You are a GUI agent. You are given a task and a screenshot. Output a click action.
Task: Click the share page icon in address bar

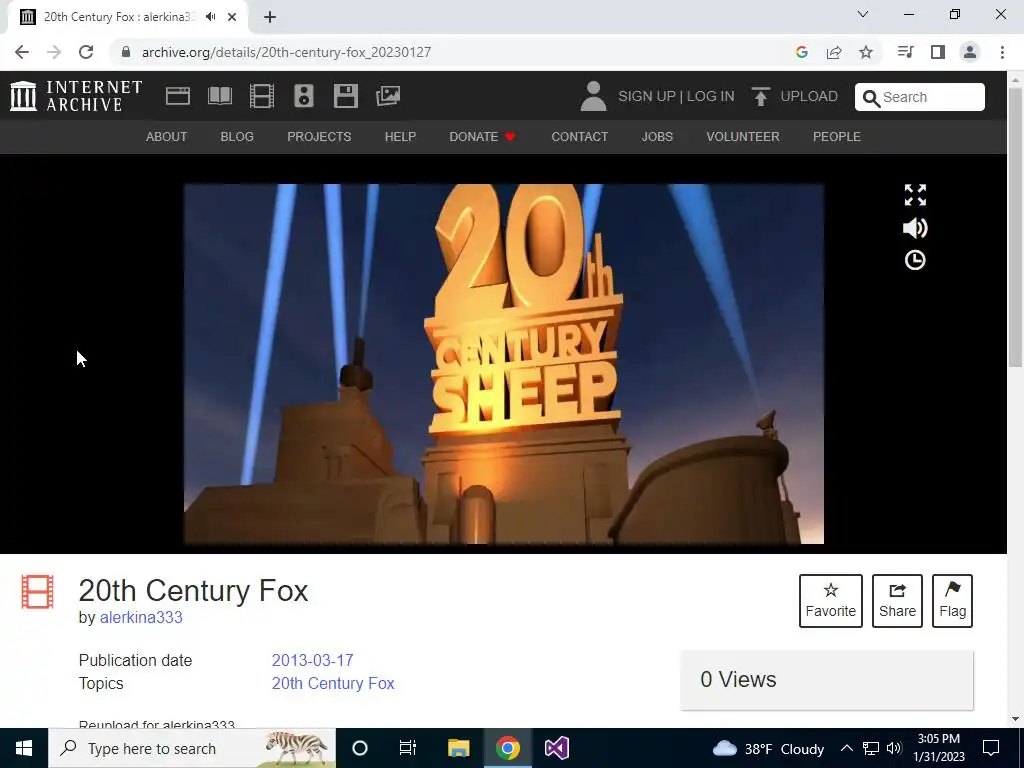point(834,52)
